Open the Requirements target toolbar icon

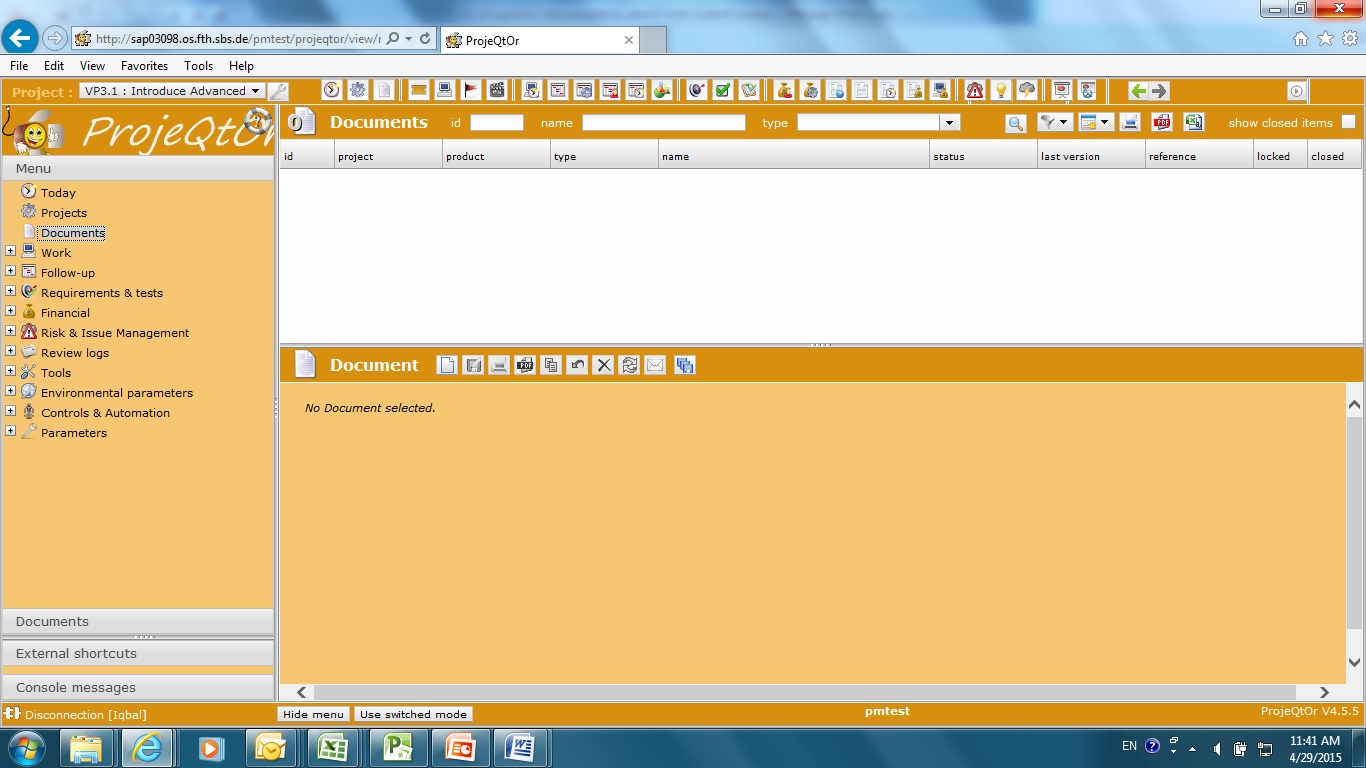[x=697, y=91]
